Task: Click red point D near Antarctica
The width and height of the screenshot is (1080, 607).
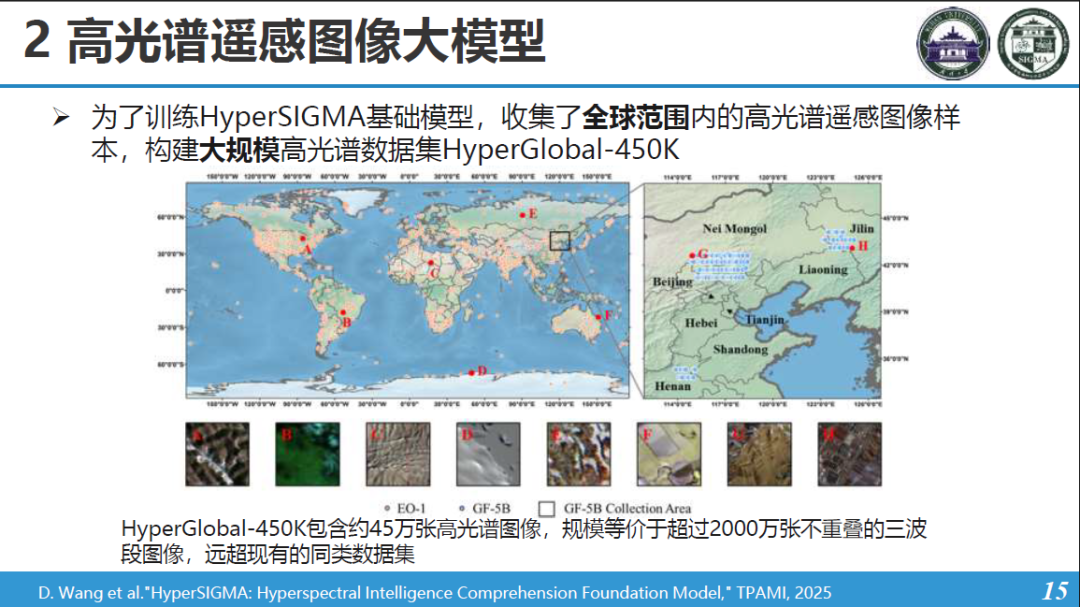Action: pyautogui.click(x=472, y=373)
